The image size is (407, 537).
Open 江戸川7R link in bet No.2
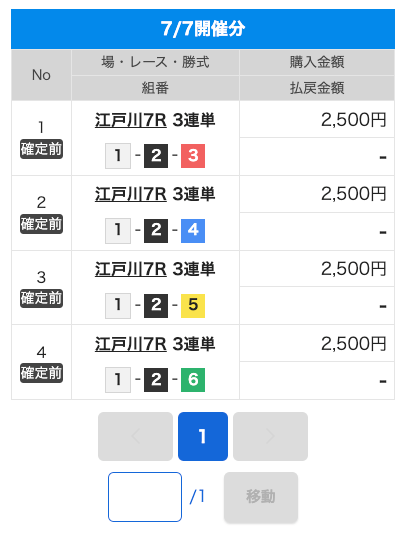click(x=131, y=195)
